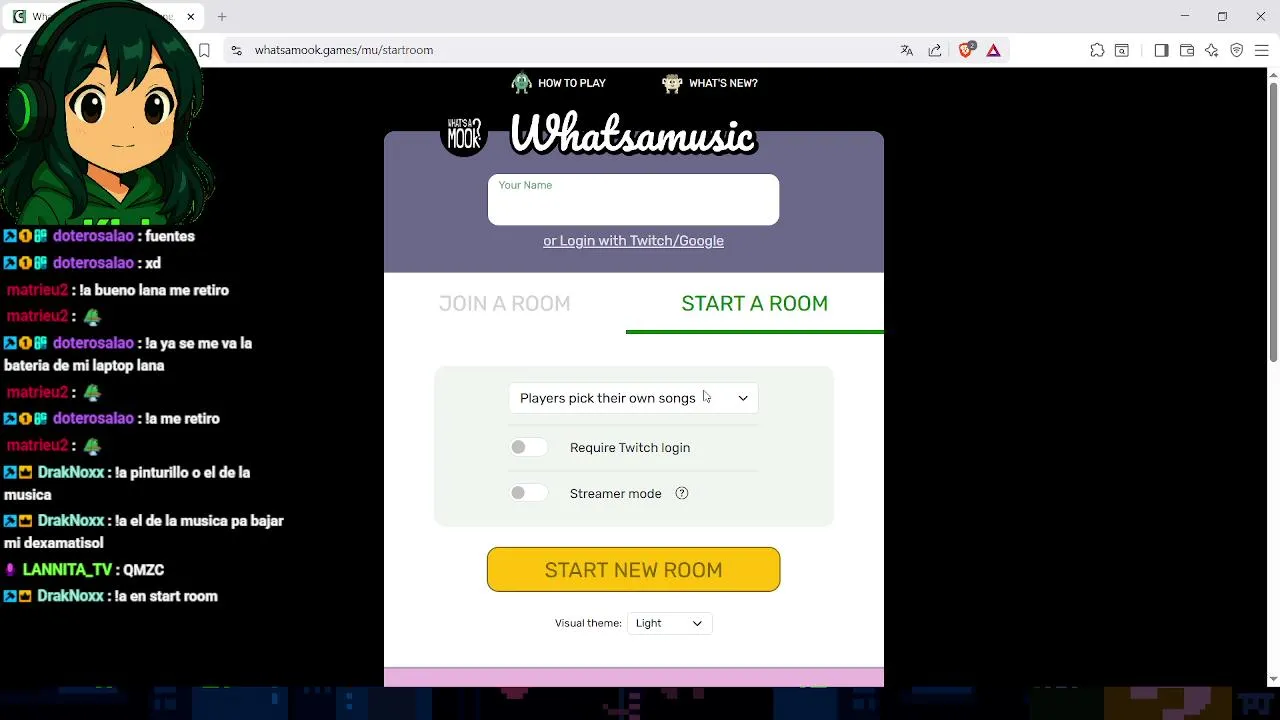
Task: Click the translate page icon in address bar
Action: click(907, 50)
